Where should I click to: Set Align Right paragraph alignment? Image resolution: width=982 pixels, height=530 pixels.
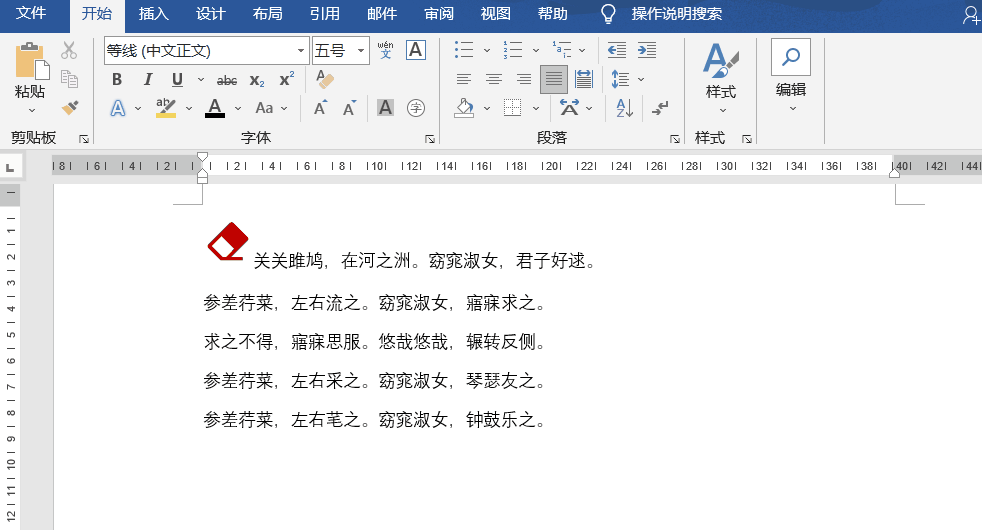524,79
